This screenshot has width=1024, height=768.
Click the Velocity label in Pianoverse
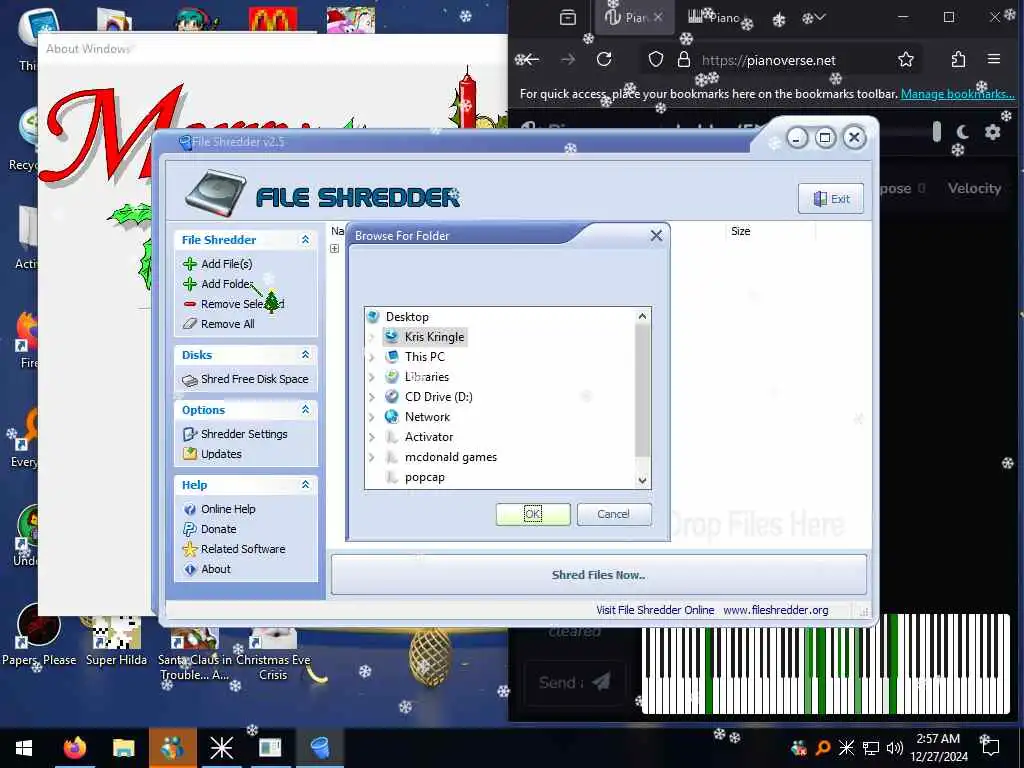[x=974, y=188]
